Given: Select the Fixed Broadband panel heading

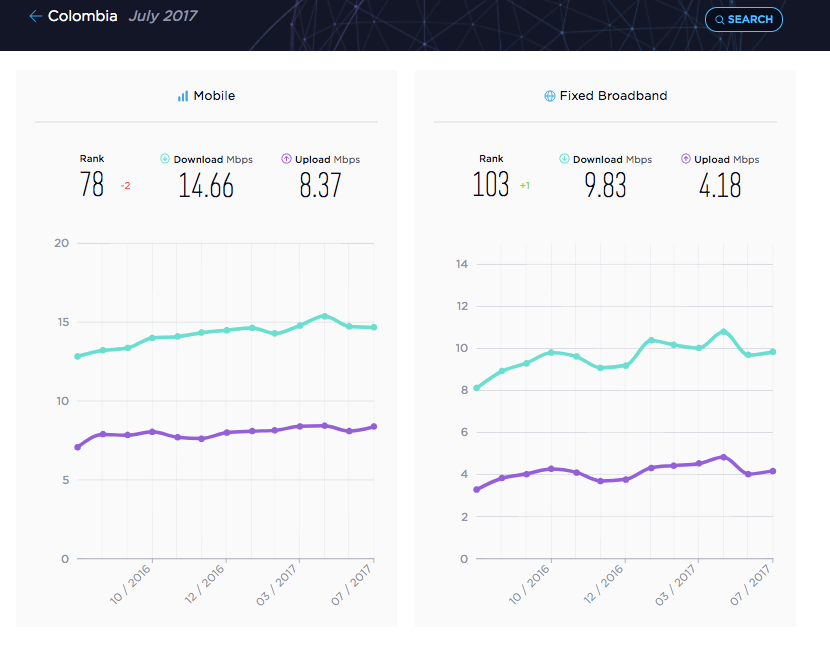Looking at the screenshot, I should click(x=614, y=96).
